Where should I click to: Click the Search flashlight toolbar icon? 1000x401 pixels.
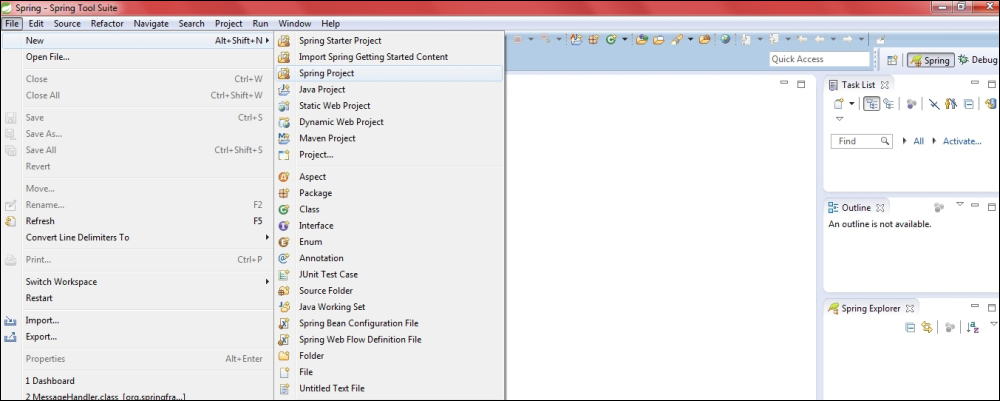click(x=676, y=40)
